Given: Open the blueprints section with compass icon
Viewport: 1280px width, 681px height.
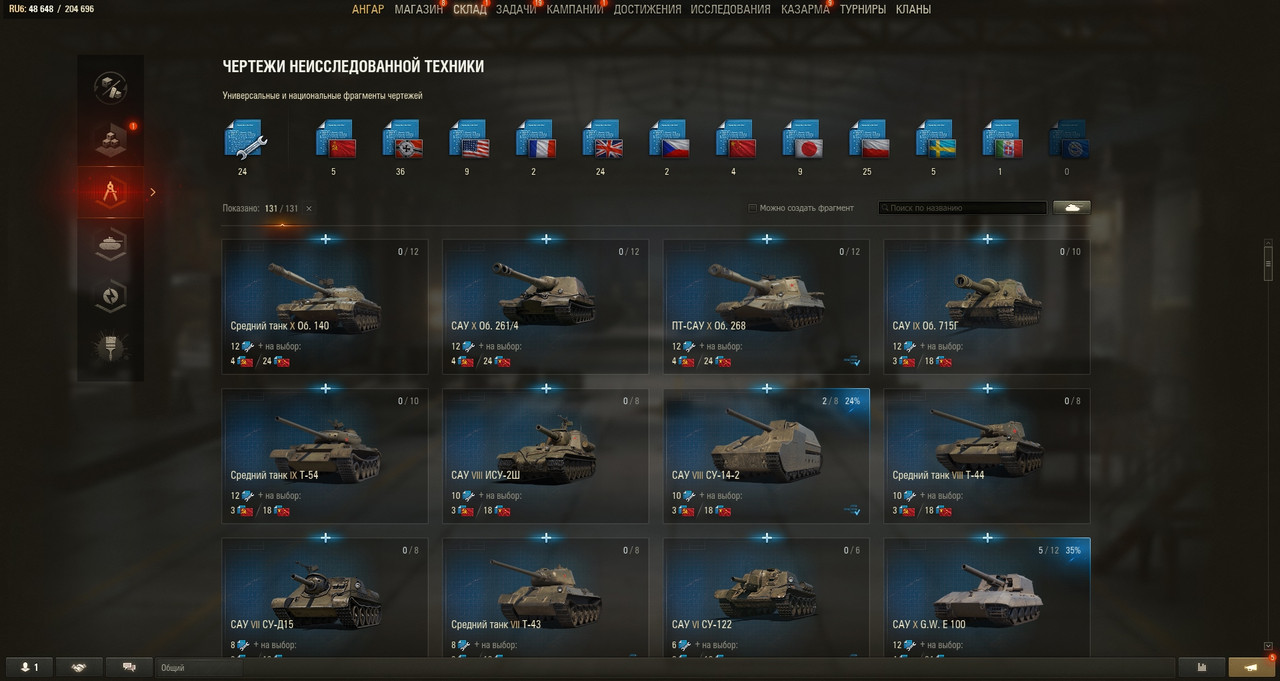Looking at the screenshot, I should [x=110, y=192].
